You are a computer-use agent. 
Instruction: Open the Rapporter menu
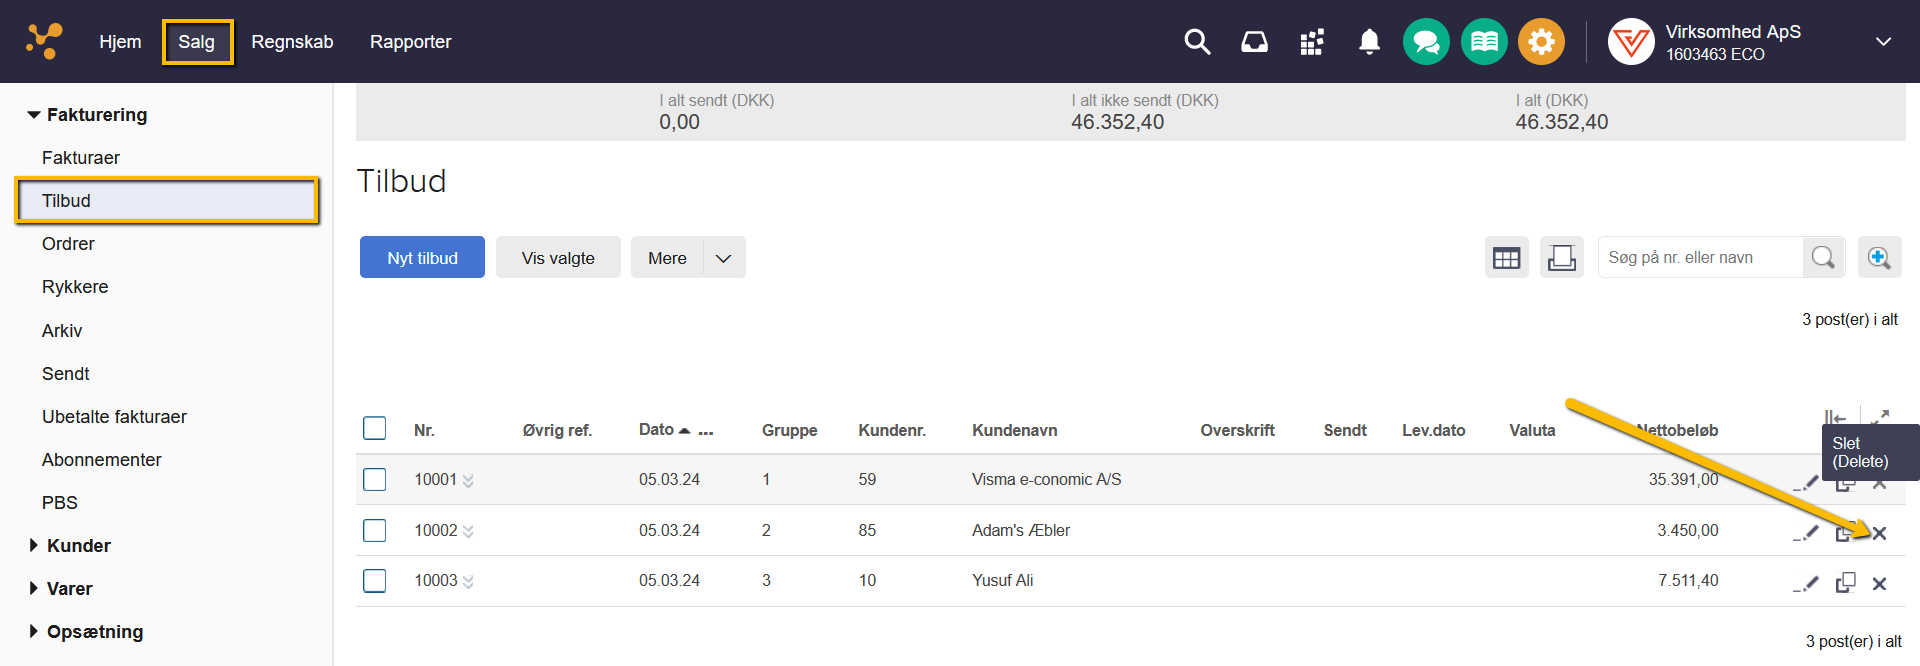point(410,42)
